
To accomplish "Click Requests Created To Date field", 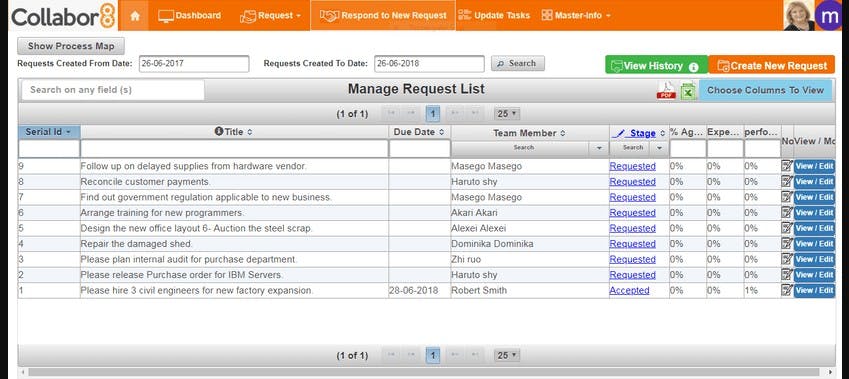I will pos(429,63).
